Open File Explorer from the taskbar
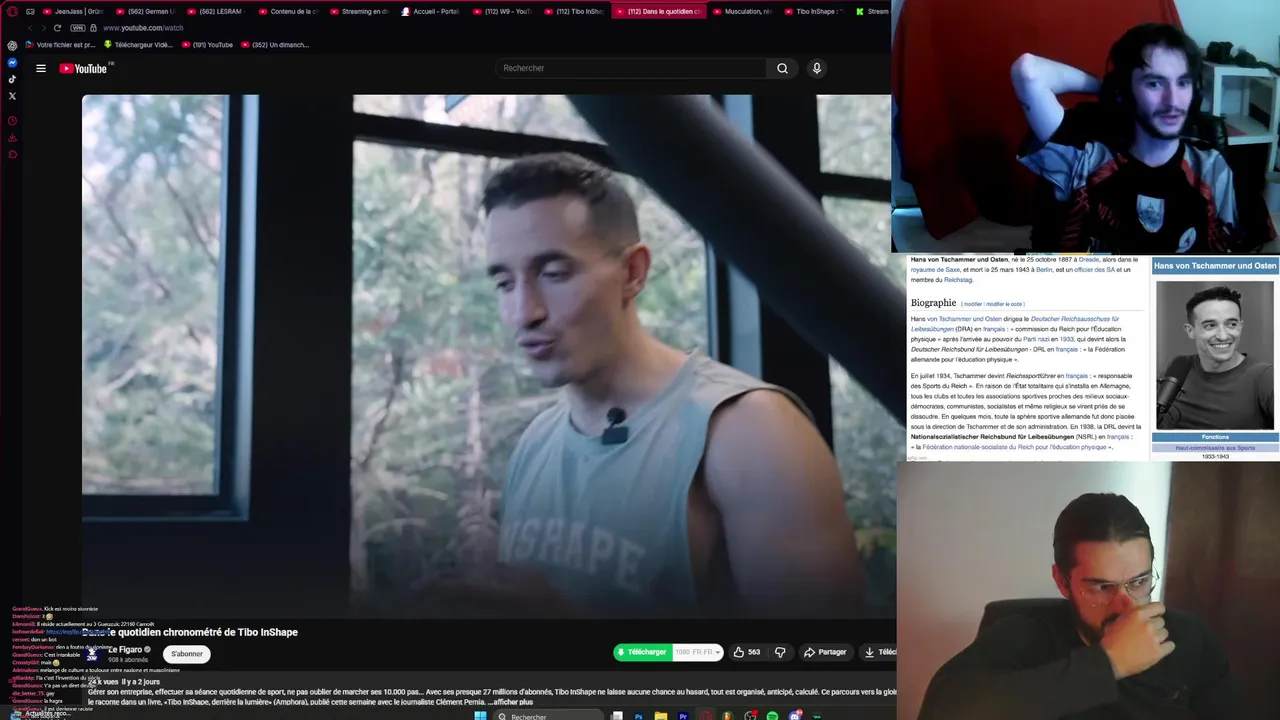The image size is (1280, 720). click(x=661, y=716)
